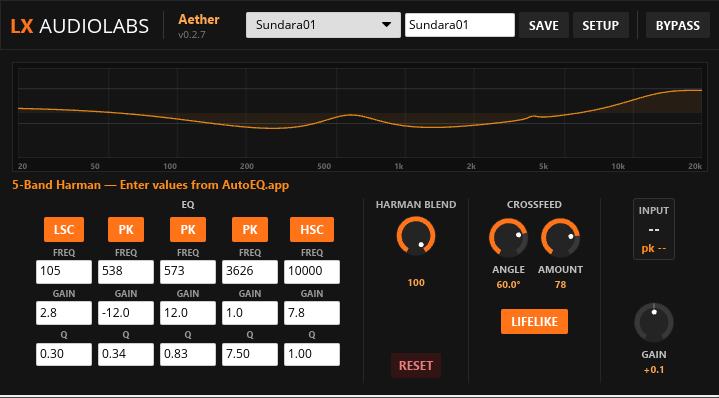Click the INPUT level meter box
The height and width of the screenshot is (398, 719).
tap(654, 229)
